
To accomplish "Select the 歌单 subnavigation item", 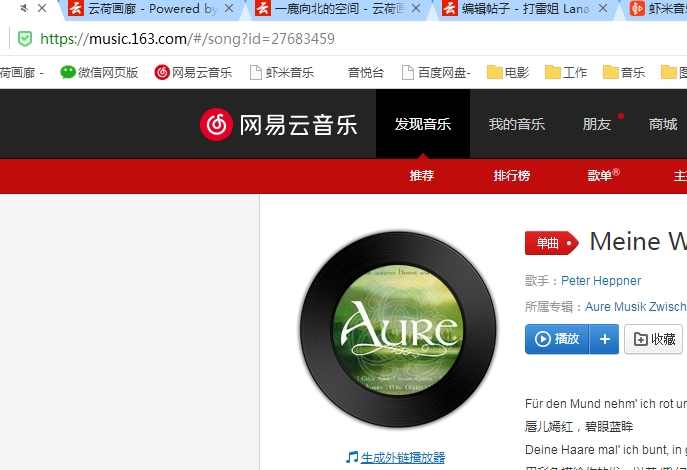I will [x=599, y=176].
